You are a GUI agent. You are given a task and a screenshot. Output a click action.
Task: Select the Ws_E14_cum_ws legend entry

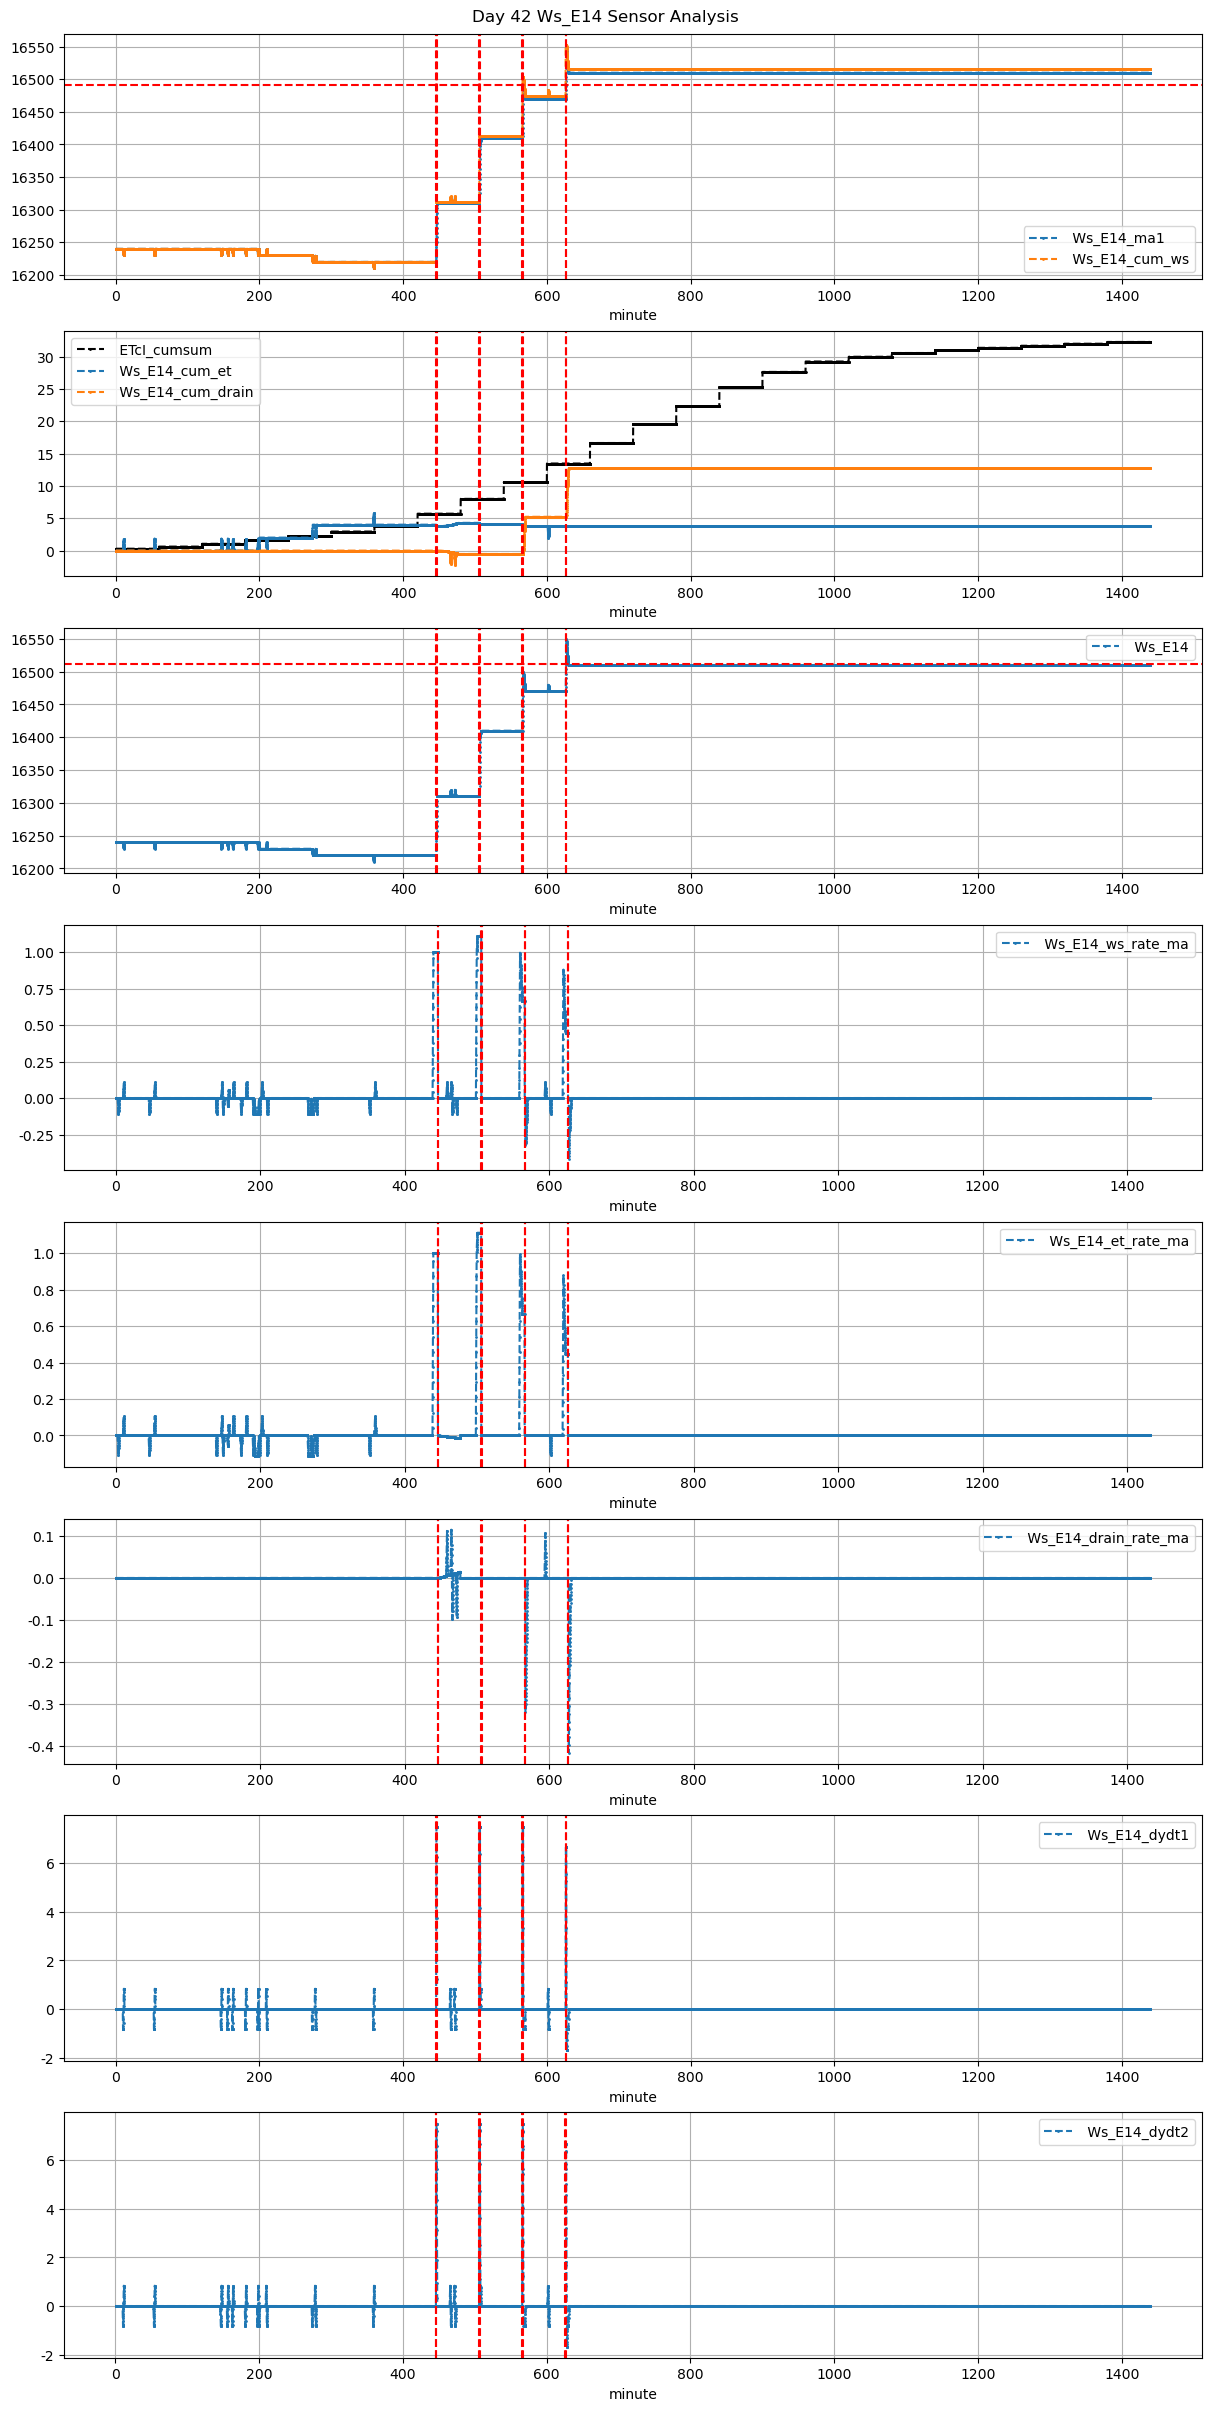(x=1130, y=259)
